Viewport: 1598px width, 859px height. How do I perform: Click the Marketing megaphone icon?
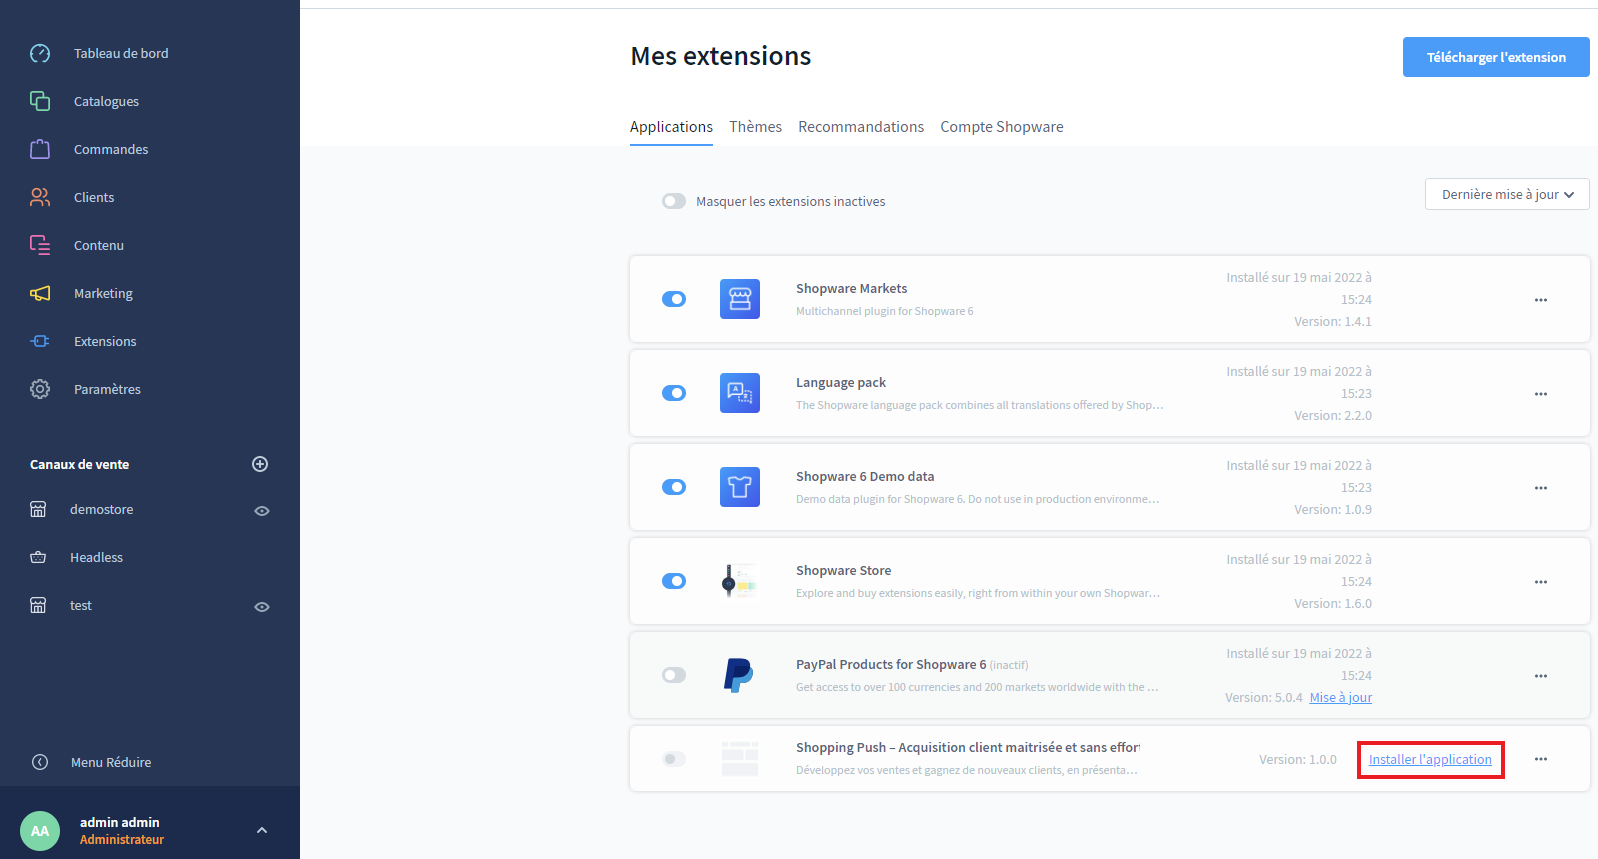pyautogui.click(x=40, y=293)
